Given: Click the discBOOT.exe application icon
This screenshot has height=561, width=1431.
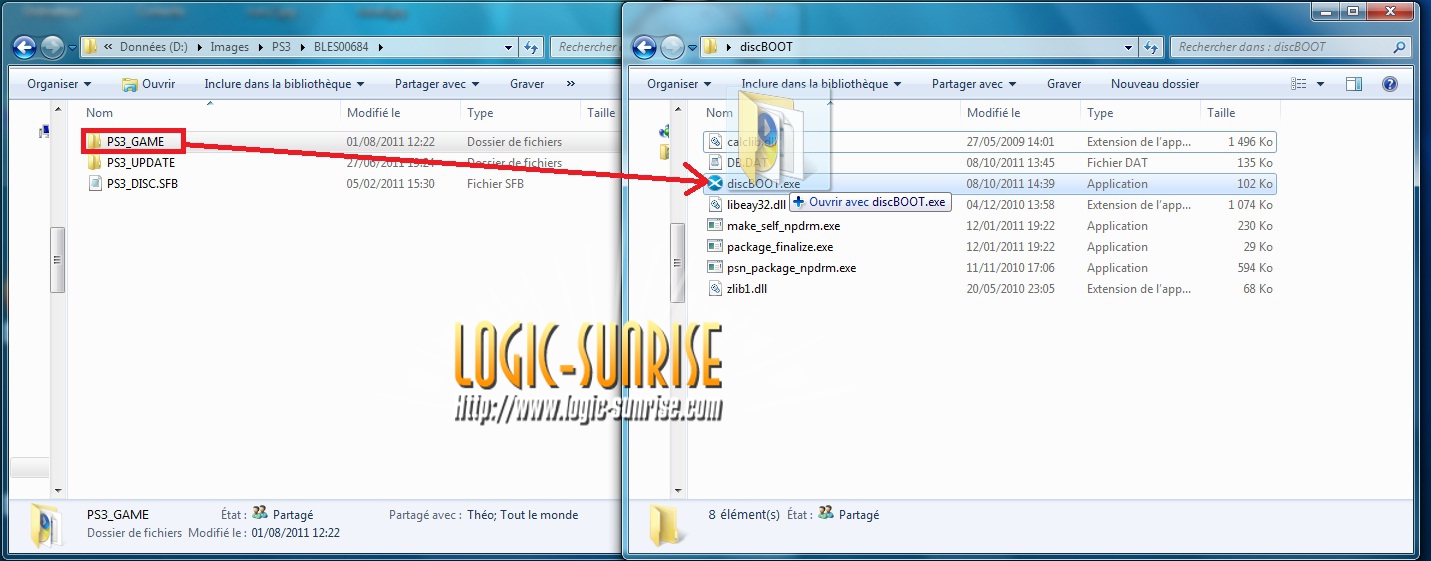Looking at the screenshot, I should [715, 184].
